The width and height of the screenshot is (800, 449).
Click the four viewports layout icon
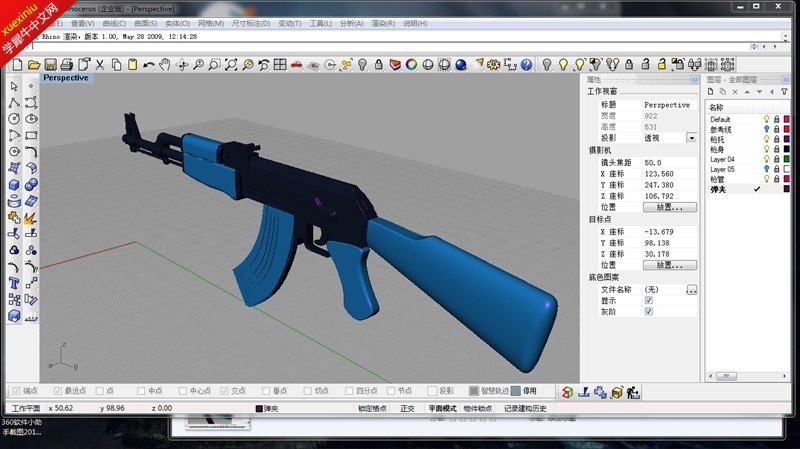pos(280,65)
